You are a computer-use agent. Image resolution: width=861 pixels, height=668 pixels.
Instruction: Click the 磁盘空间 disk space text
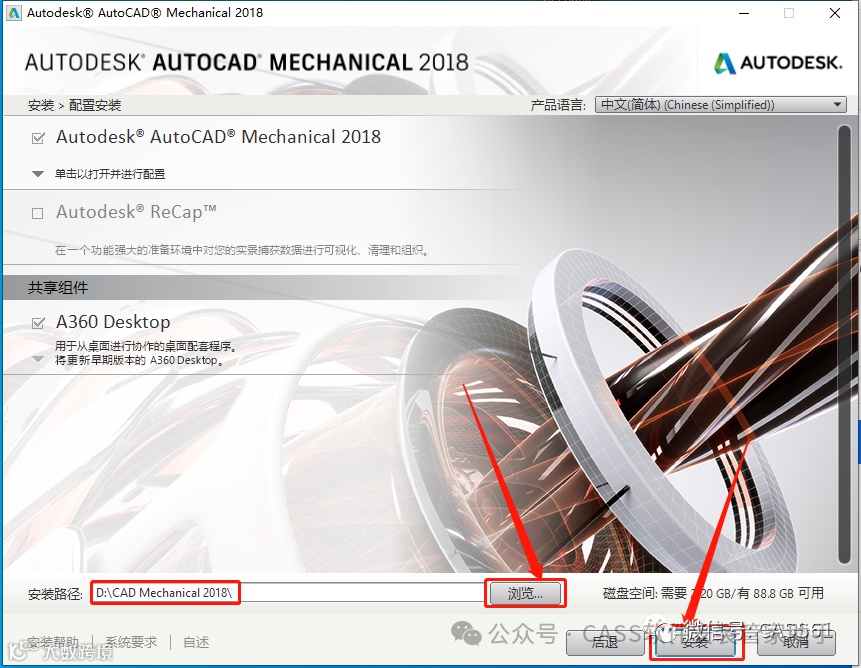point(713,593)
